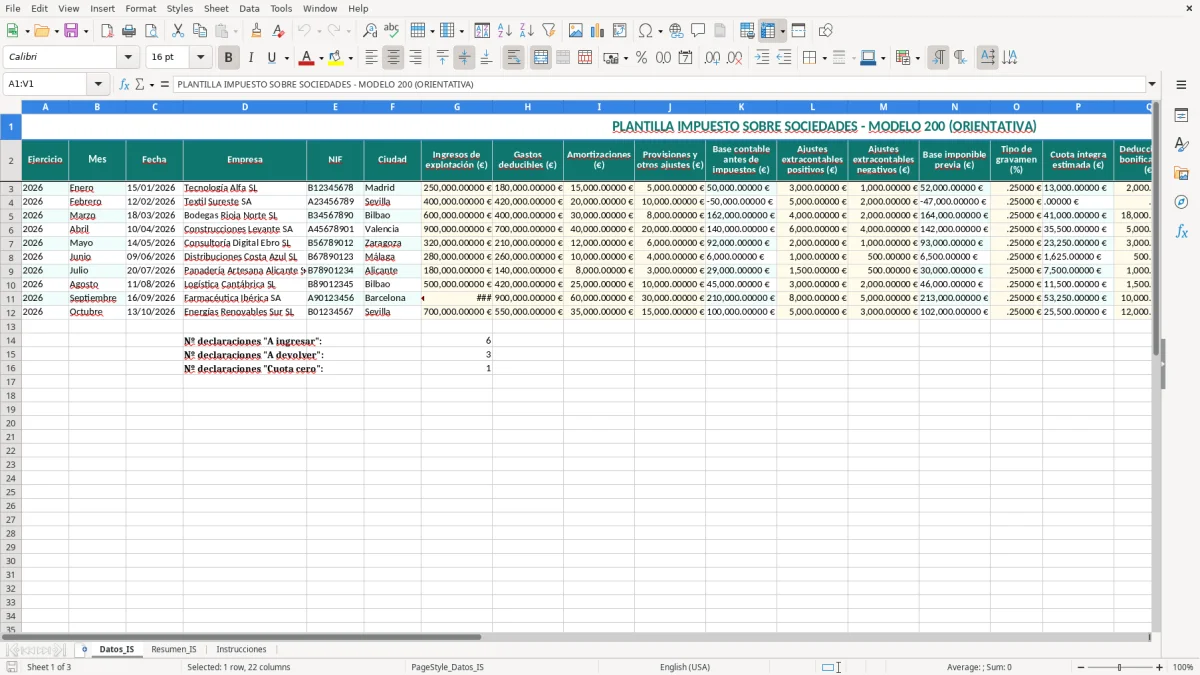Viewport: 1200px width, 675px height.
Task: Open Save button dropdown arrow
Action: click(86, 31)
